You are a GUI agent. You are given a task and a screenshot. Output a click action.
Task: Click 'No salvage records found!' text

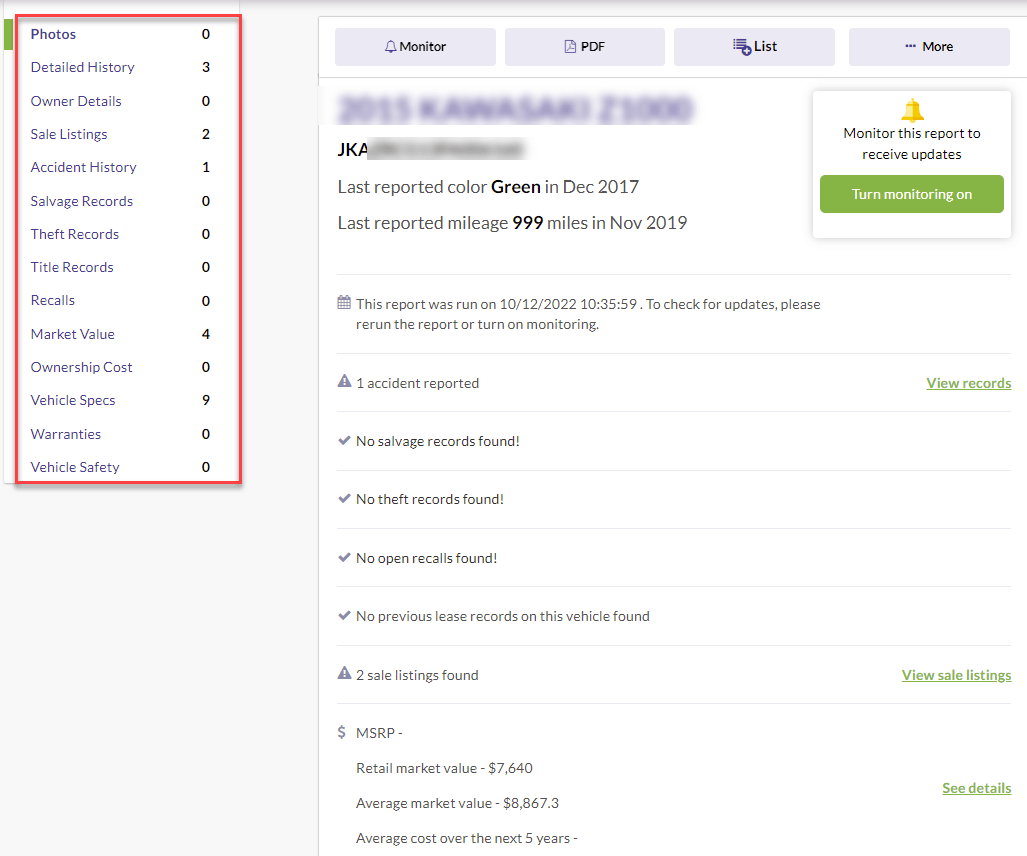click(x=438, y=441)
